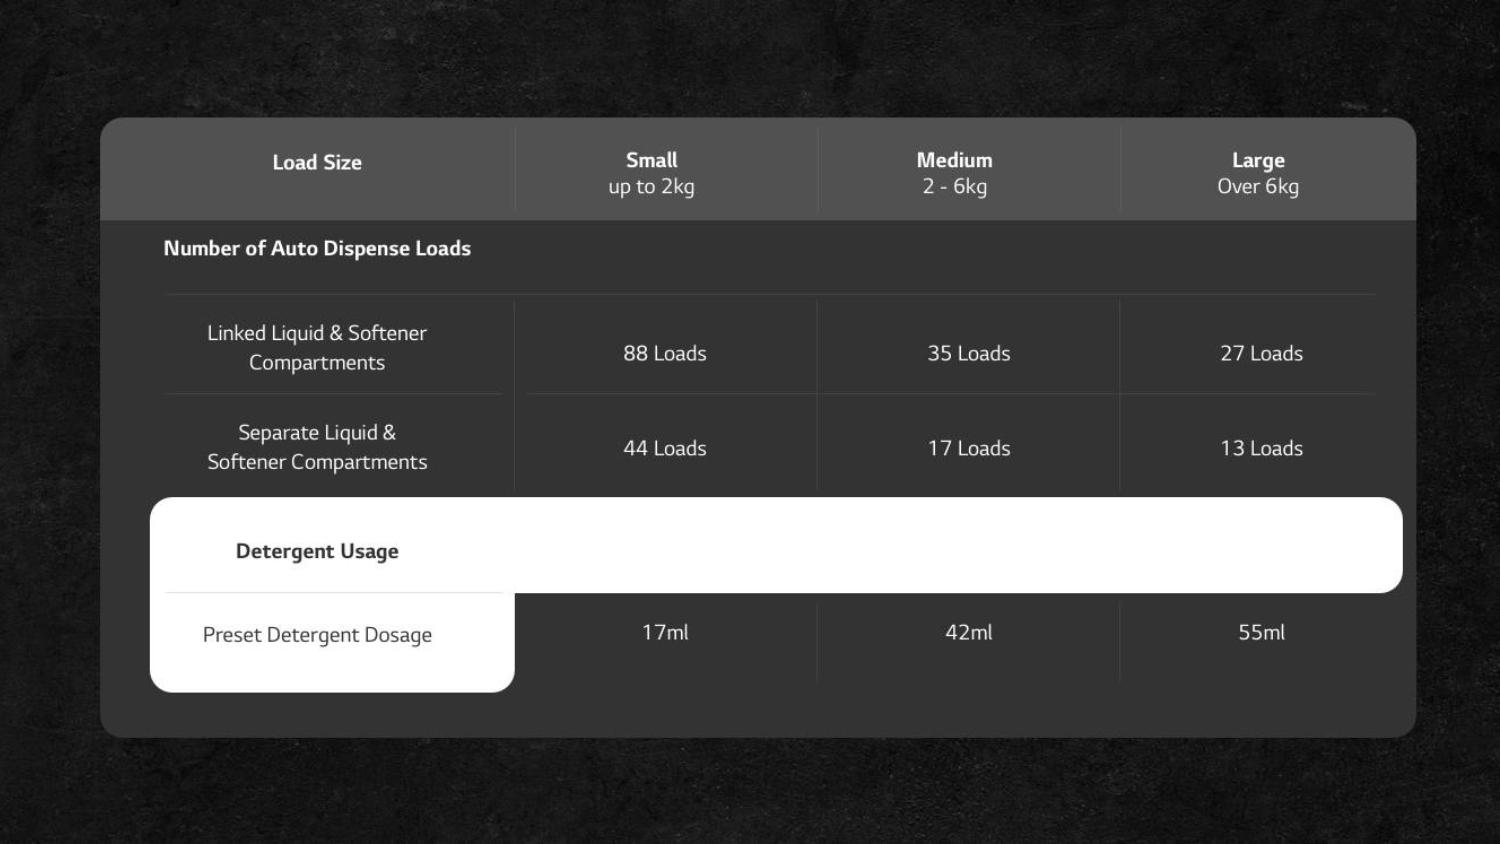Select the 27 Loads cell
Screen dimensions: 1500x844
pos(1261,354)
